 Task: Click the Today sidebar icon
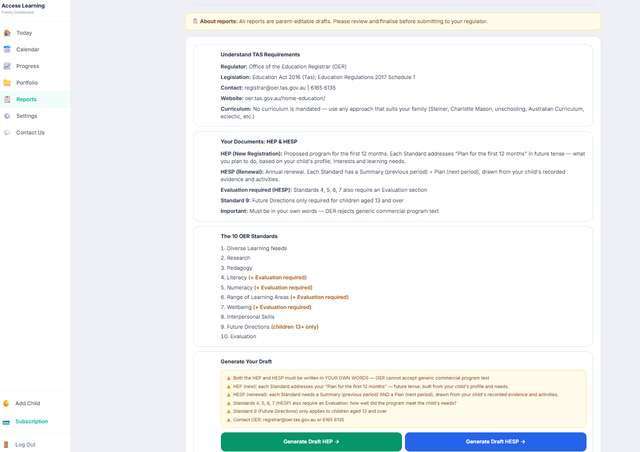(x=7, y=33)
